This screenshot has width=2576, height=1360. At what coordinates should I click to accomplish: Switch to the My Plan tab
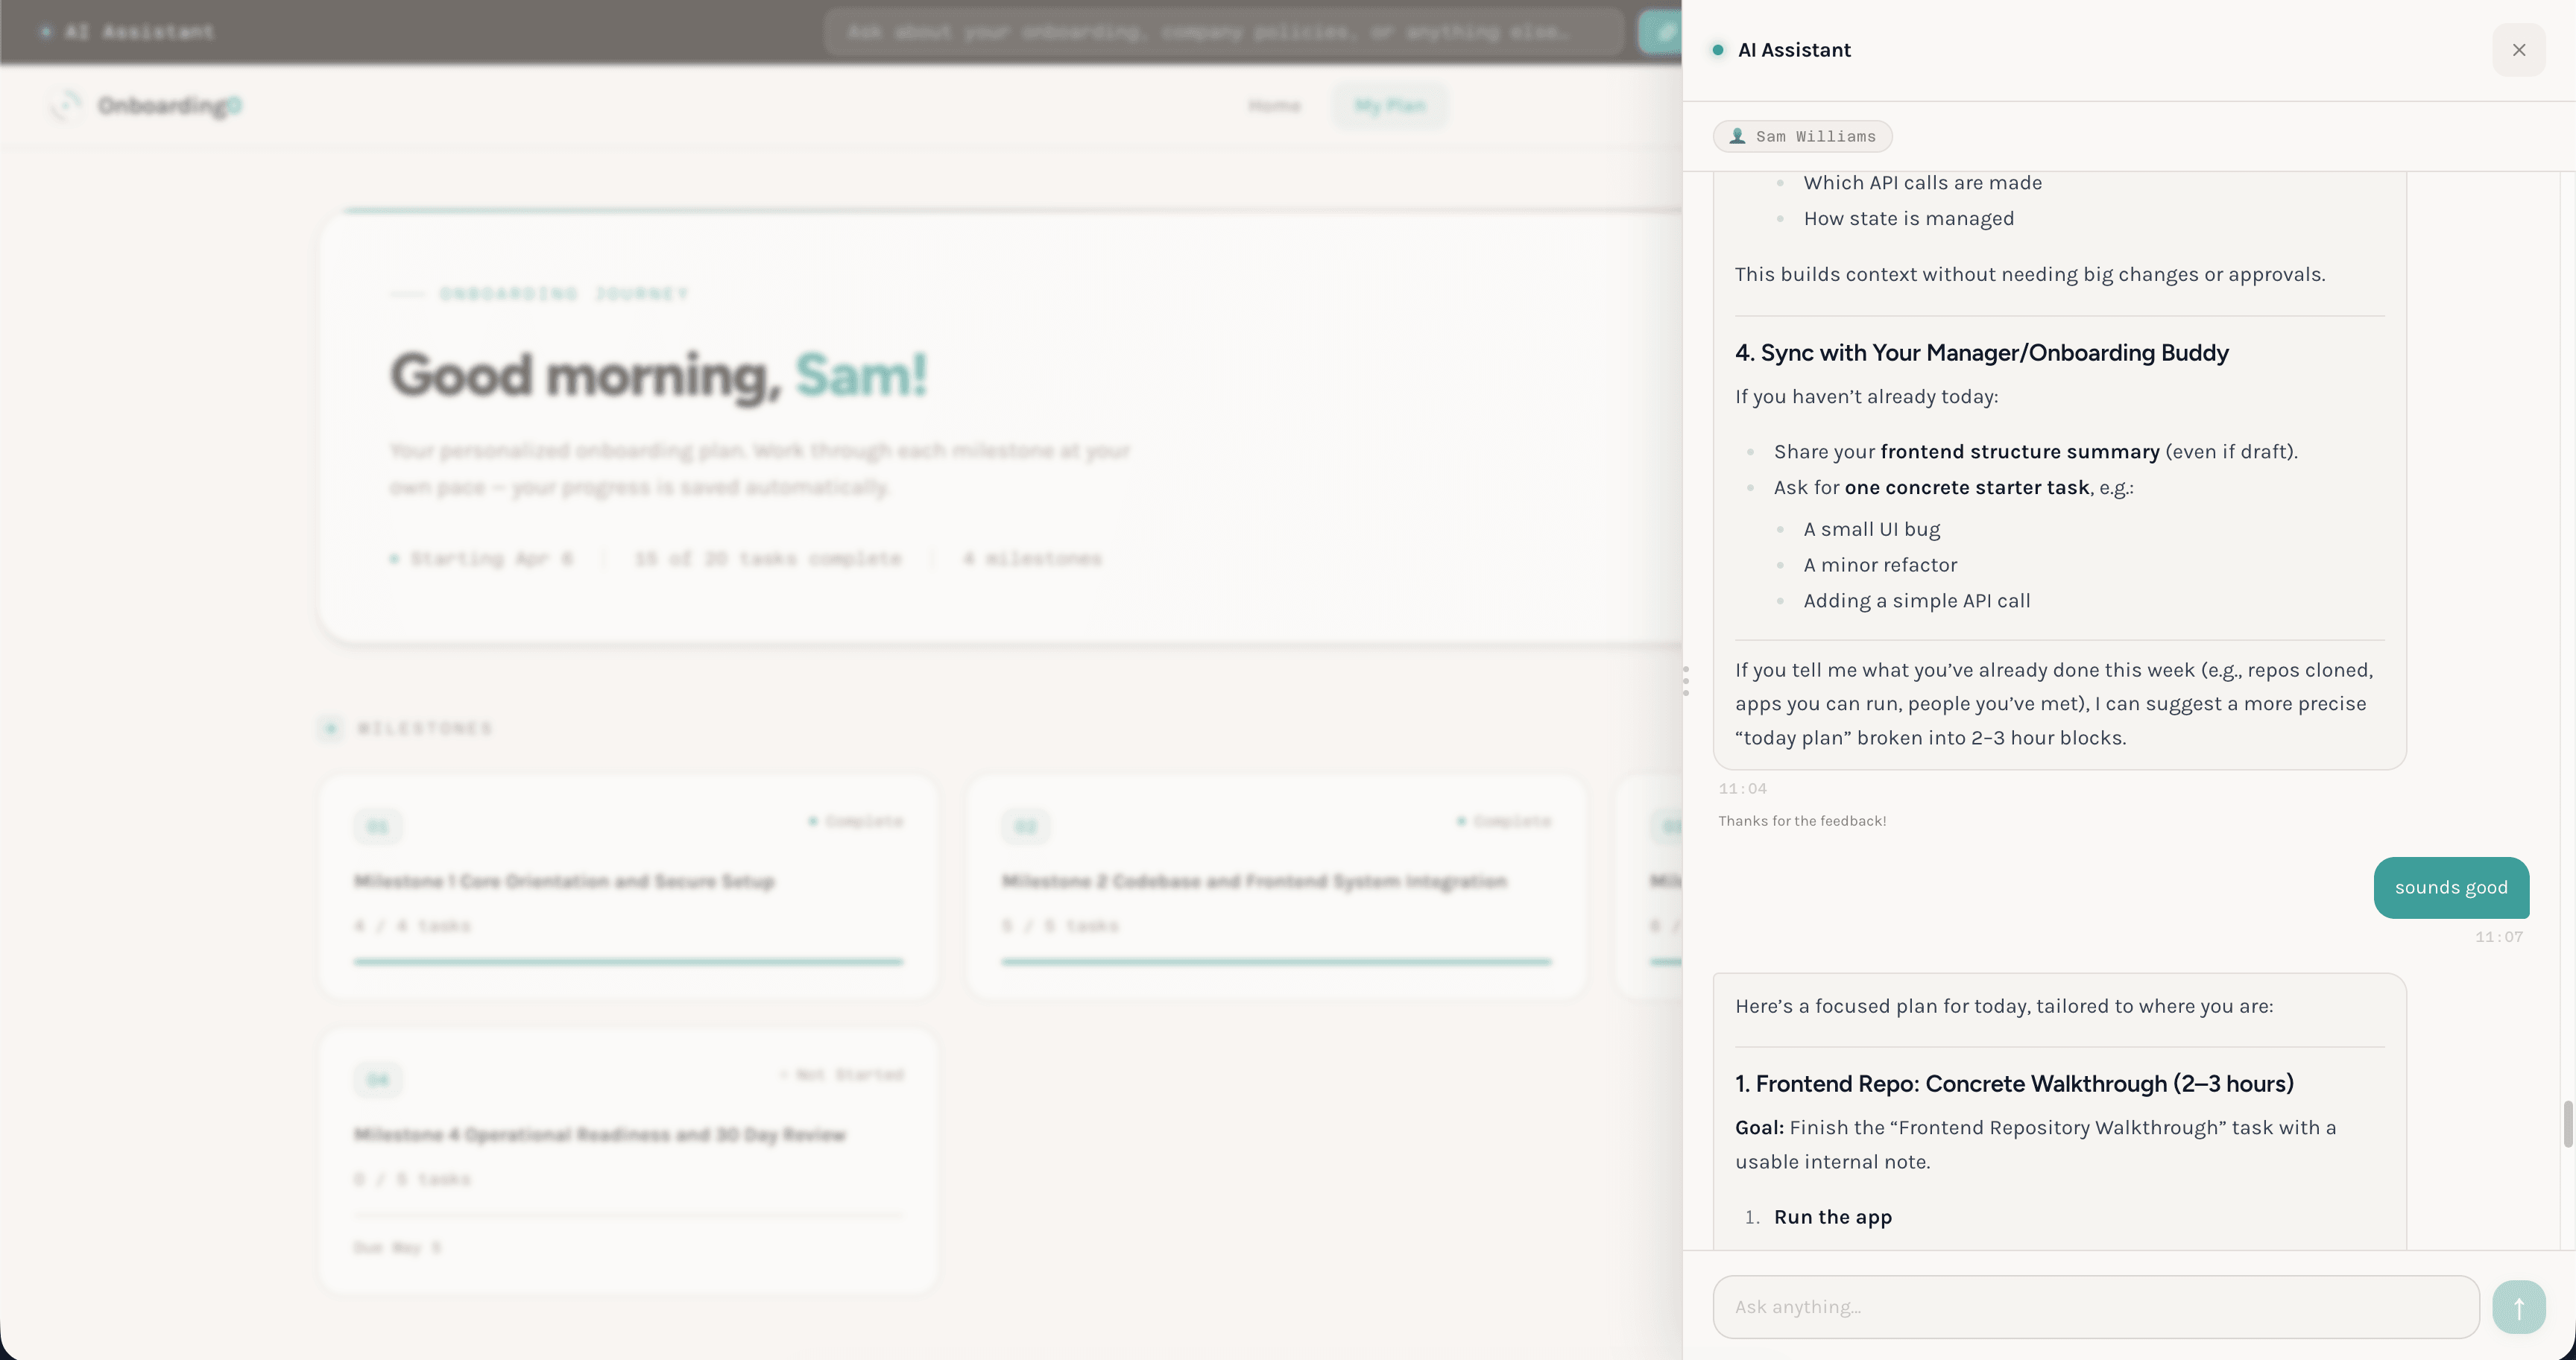pyautogui.click(x=1389, y=105)
